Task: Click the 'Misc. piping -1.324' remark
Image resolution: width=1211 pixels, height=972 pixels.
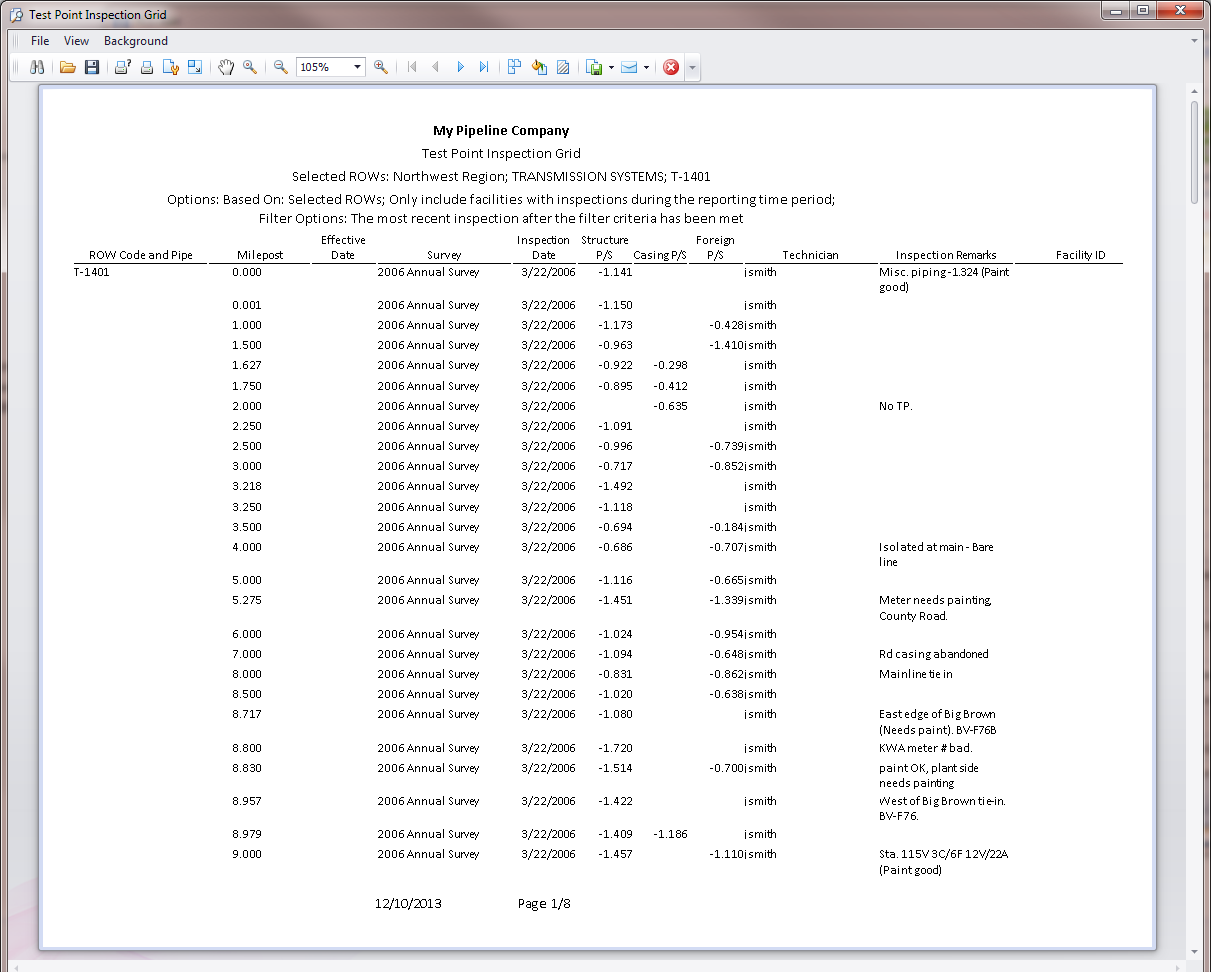Action: coord(944,279)
